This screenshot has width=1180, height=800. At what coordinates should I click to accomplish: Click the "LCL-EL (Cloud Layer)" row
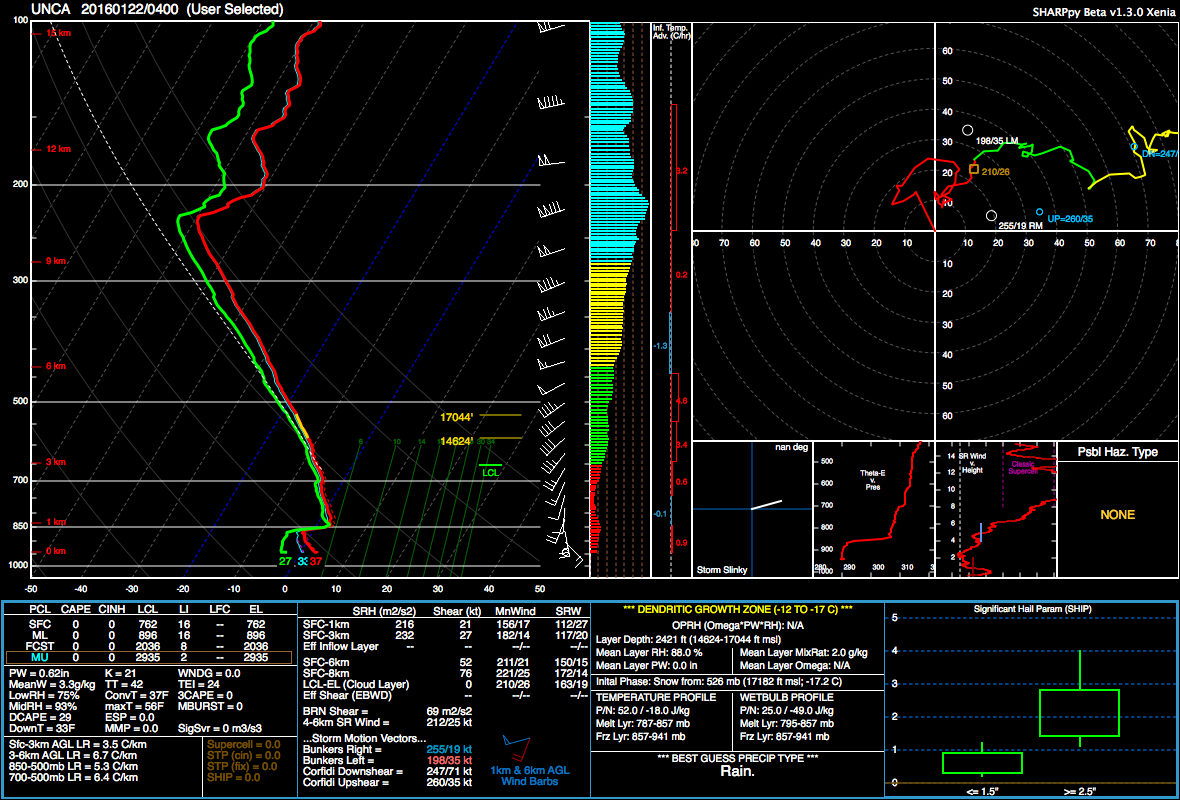pyautogui.click(x=444, y=685)
